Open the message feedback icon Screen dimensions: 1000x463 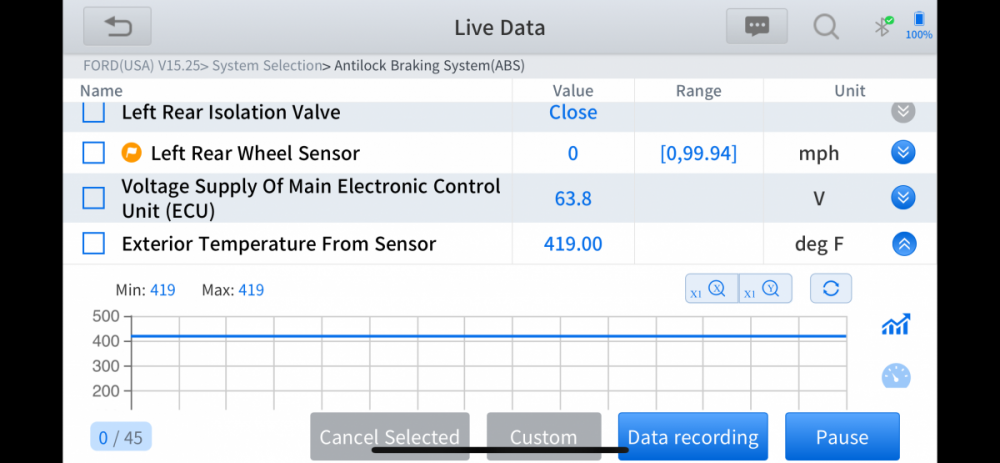[756, 27]
